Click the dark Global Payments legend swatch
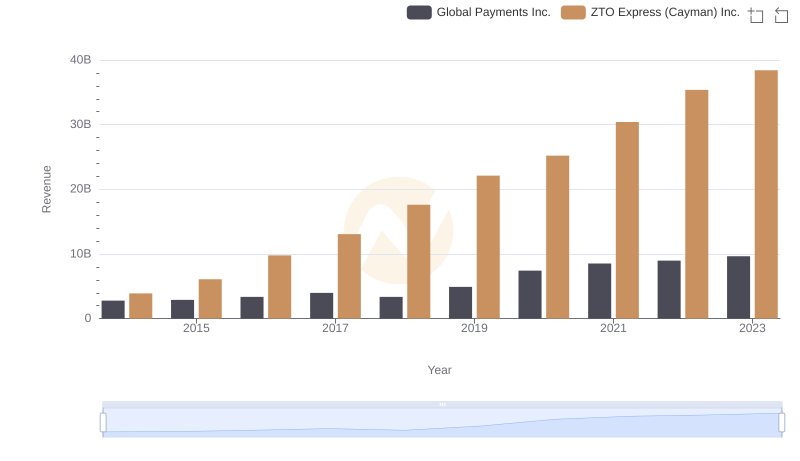This screenshot has width=800, height=461. click(419, 12)
